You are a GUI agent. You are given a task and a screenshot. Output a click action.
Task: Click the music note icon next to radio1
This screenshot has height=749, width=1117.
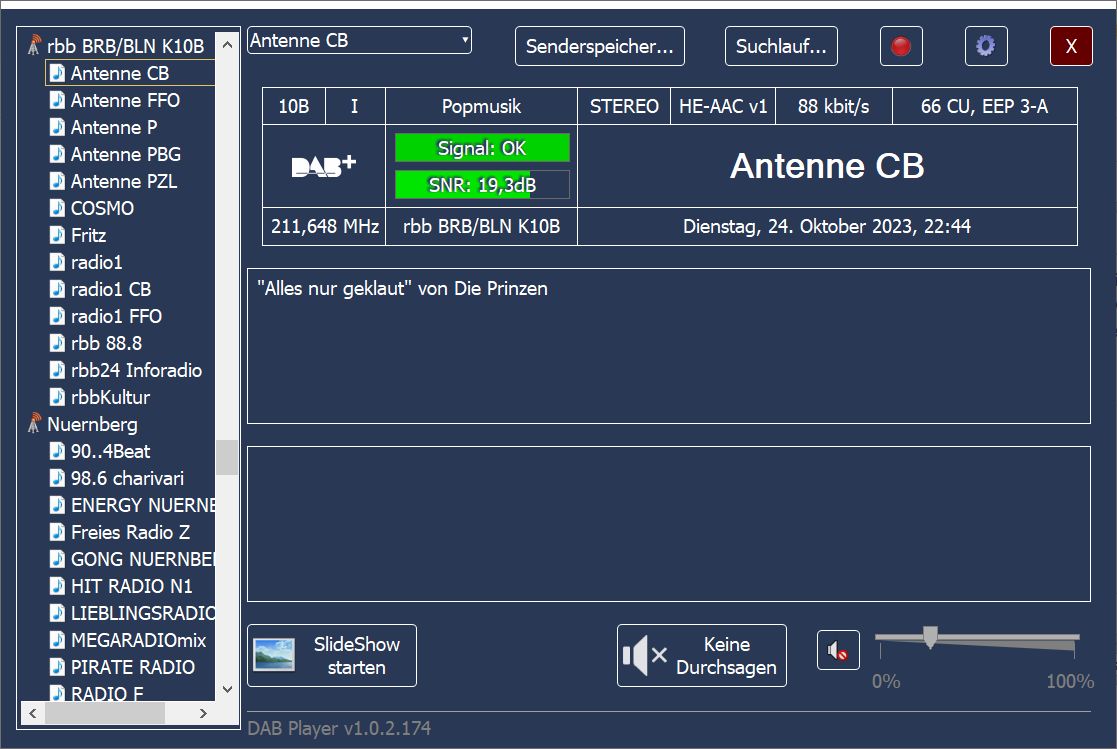click(x=57, y=262)
